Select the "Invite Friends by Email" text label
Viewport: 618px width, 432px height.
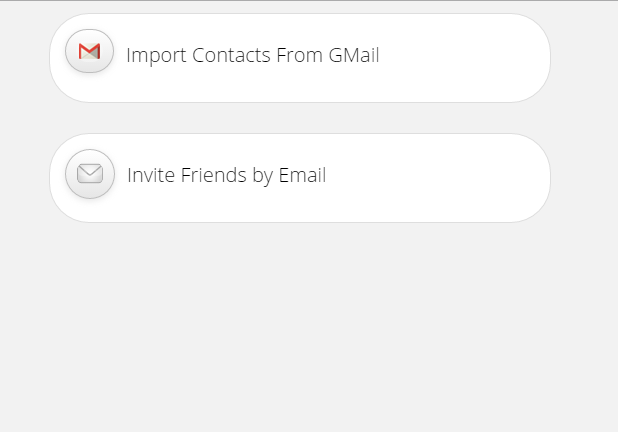point(226,176)
